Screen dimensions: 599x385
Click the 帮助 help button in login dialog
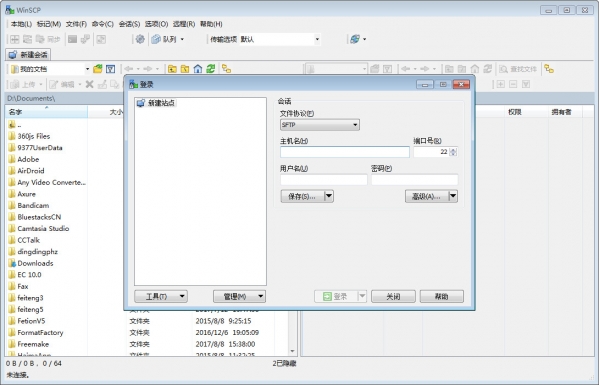tap(442, 296)
